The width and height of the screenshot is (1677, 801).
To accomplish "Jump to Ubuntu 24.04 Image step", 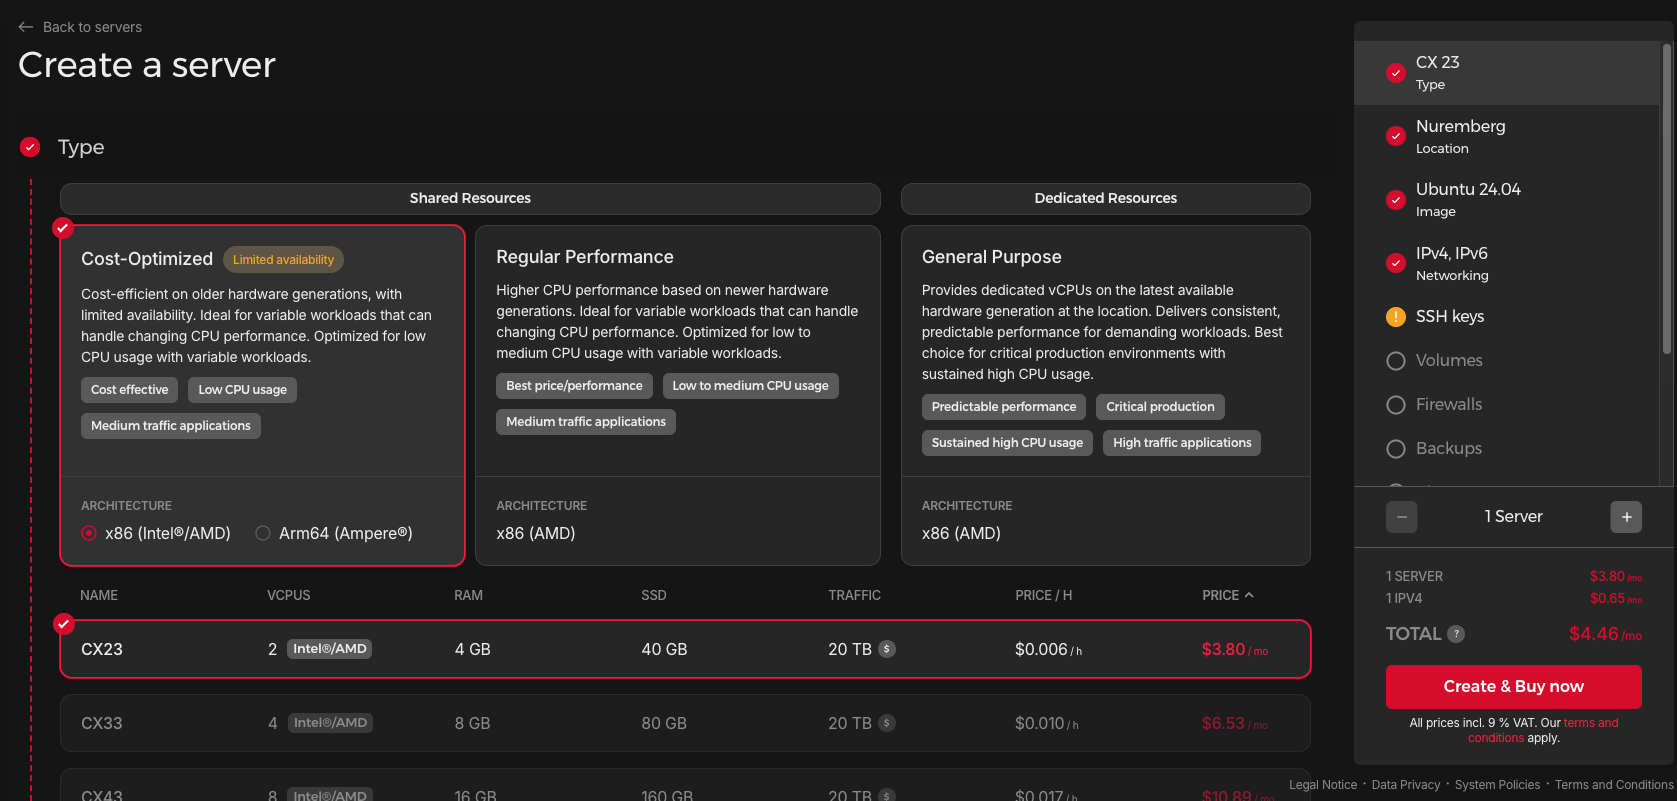I will [x=1506, y=199].
